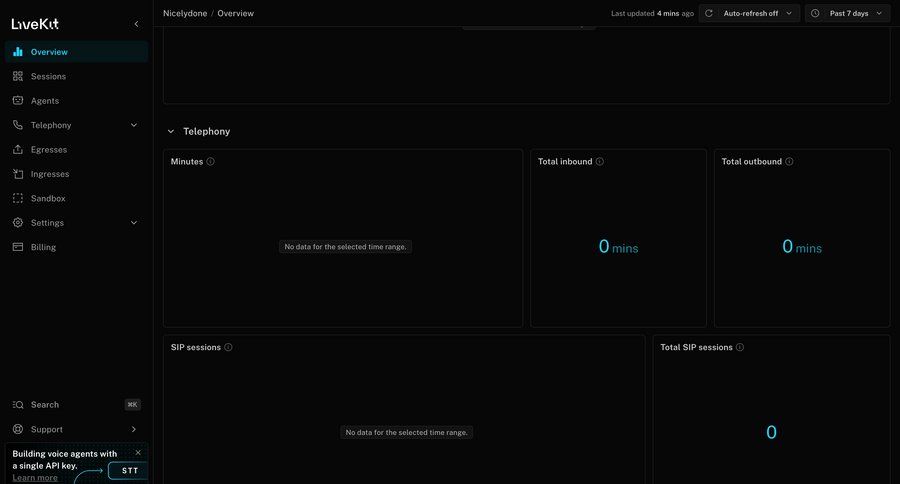
Task: Open the Support submenu arrow
Action: (x=134, y=429)
